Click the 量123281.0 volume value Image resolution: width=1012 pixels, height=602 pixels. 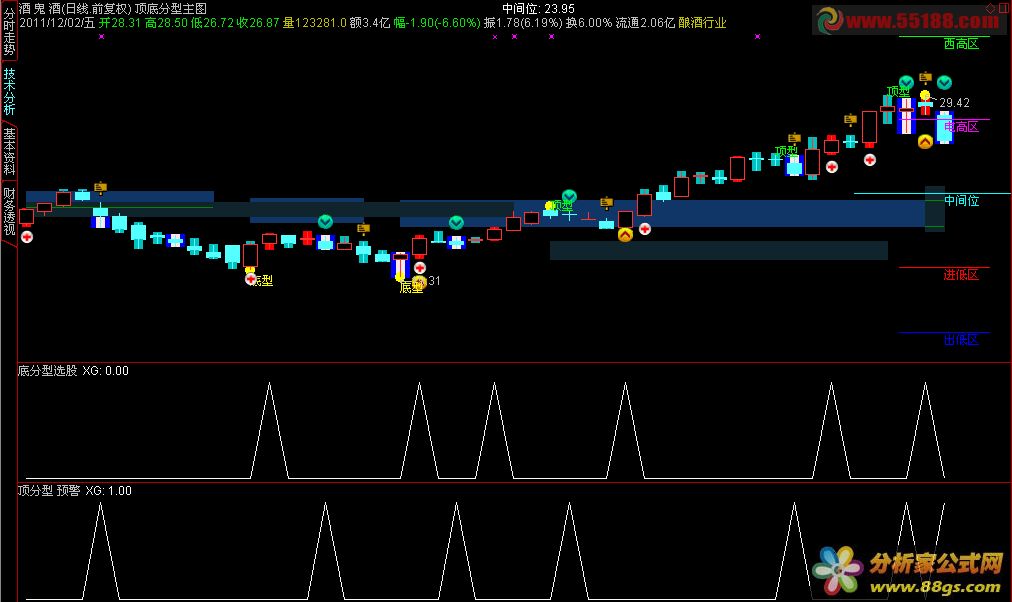[x=315, y=23]
